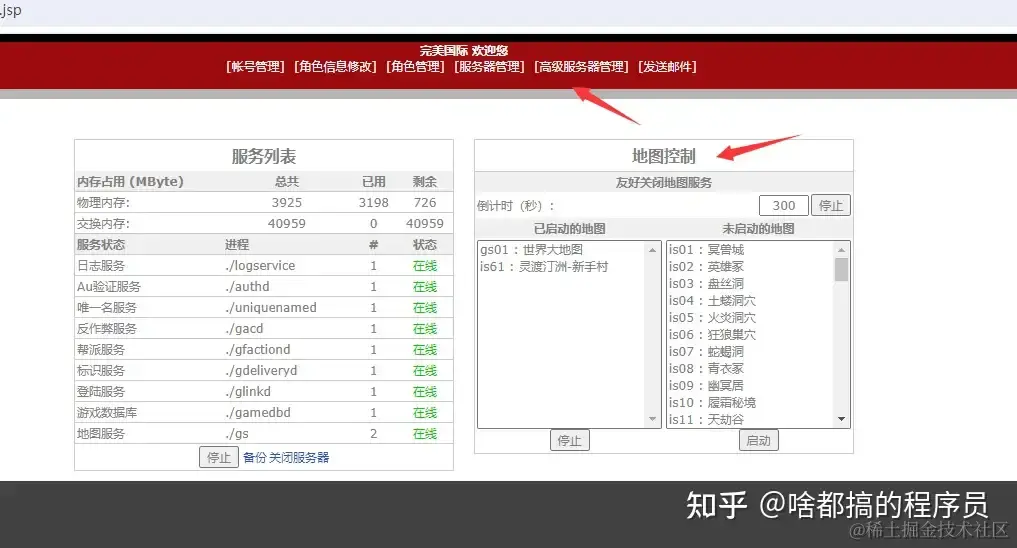Click the 服务列表 panel heading

coord(263,156)
